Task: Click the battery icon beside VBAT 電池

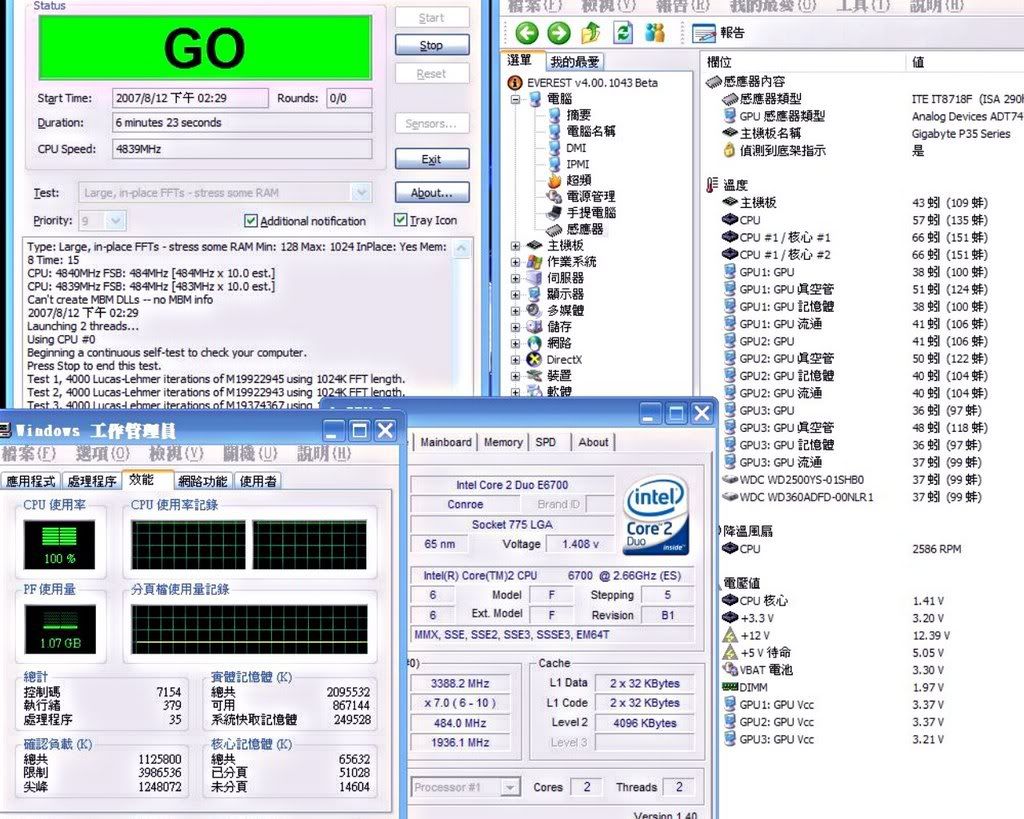Action: (729, 669)
